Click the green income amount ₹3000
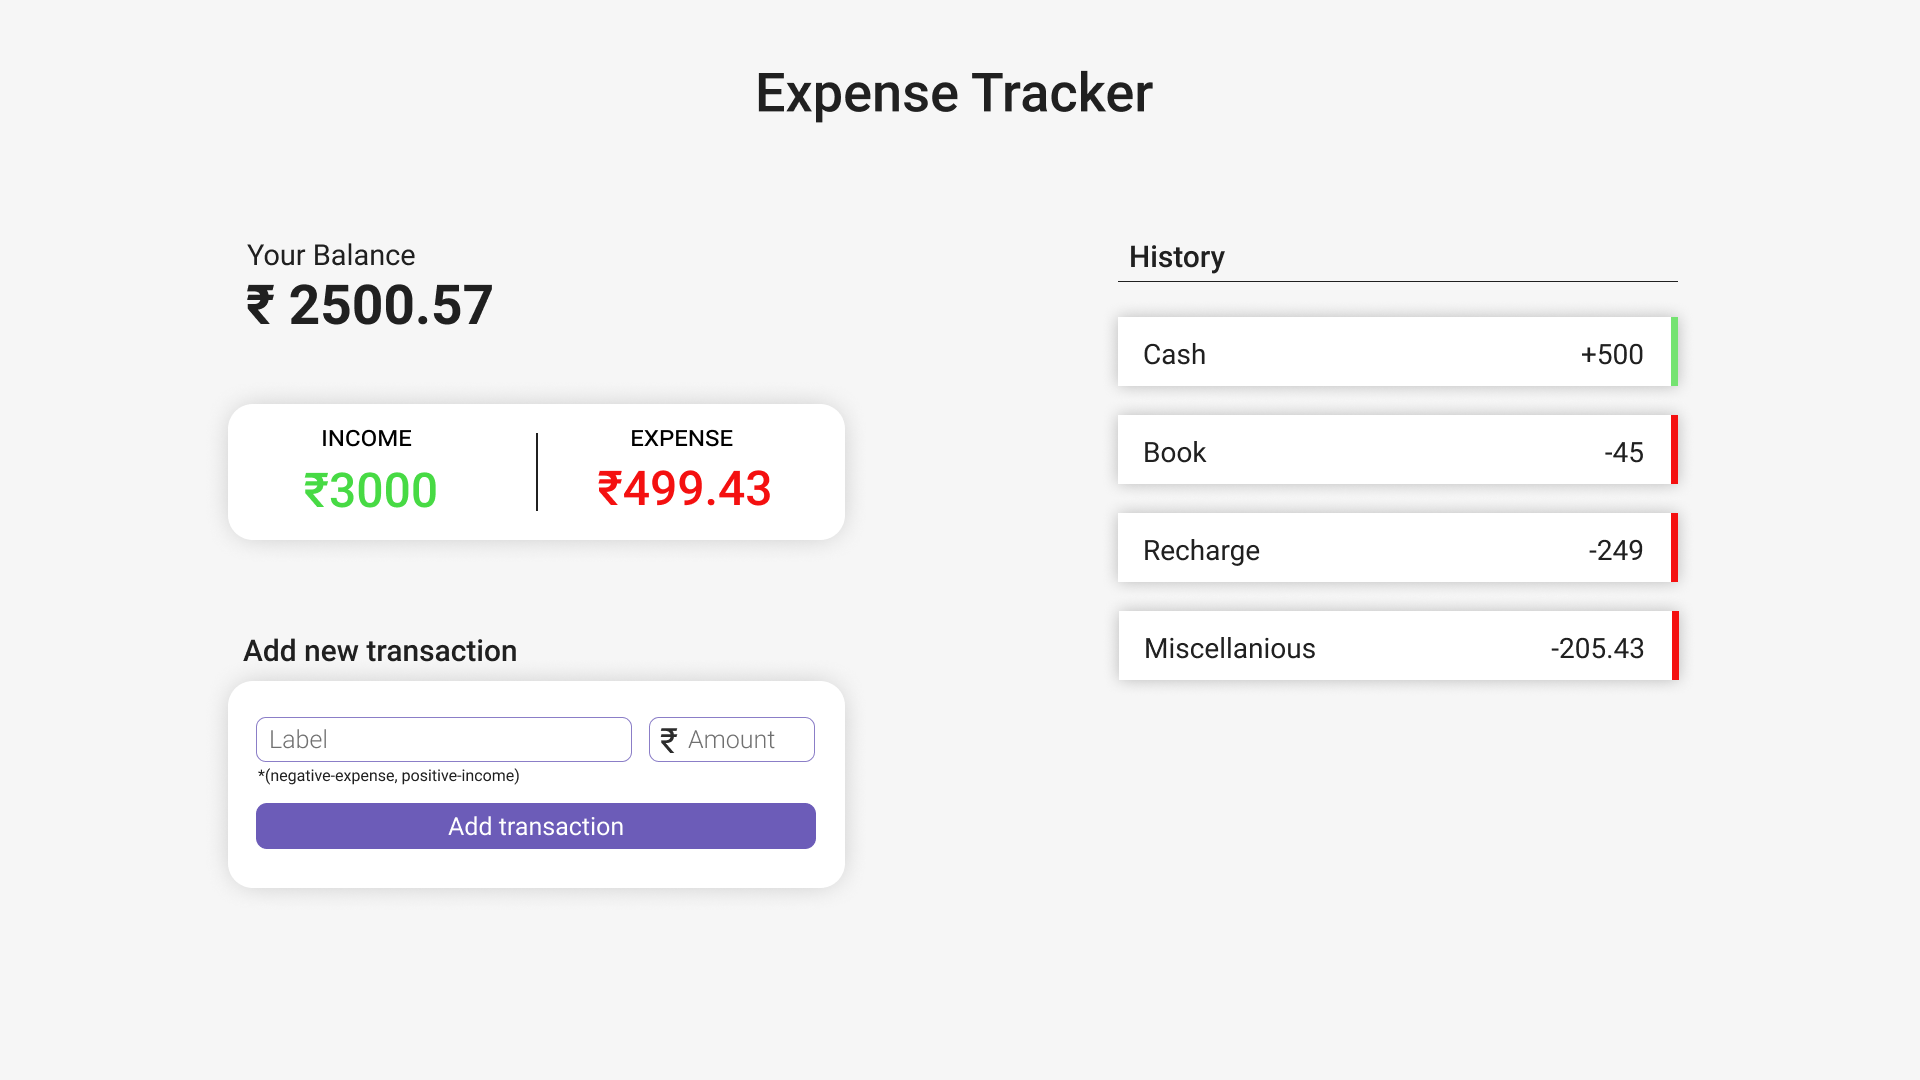The image size is (1920, 1080). [371, 490]
